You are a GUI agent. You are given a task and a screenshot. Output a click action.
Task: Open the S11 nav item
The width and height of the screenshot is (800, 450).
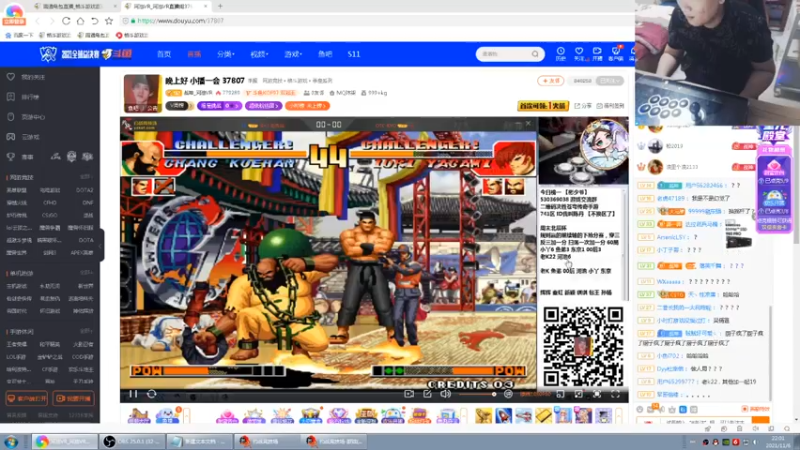tap(354, 54)
